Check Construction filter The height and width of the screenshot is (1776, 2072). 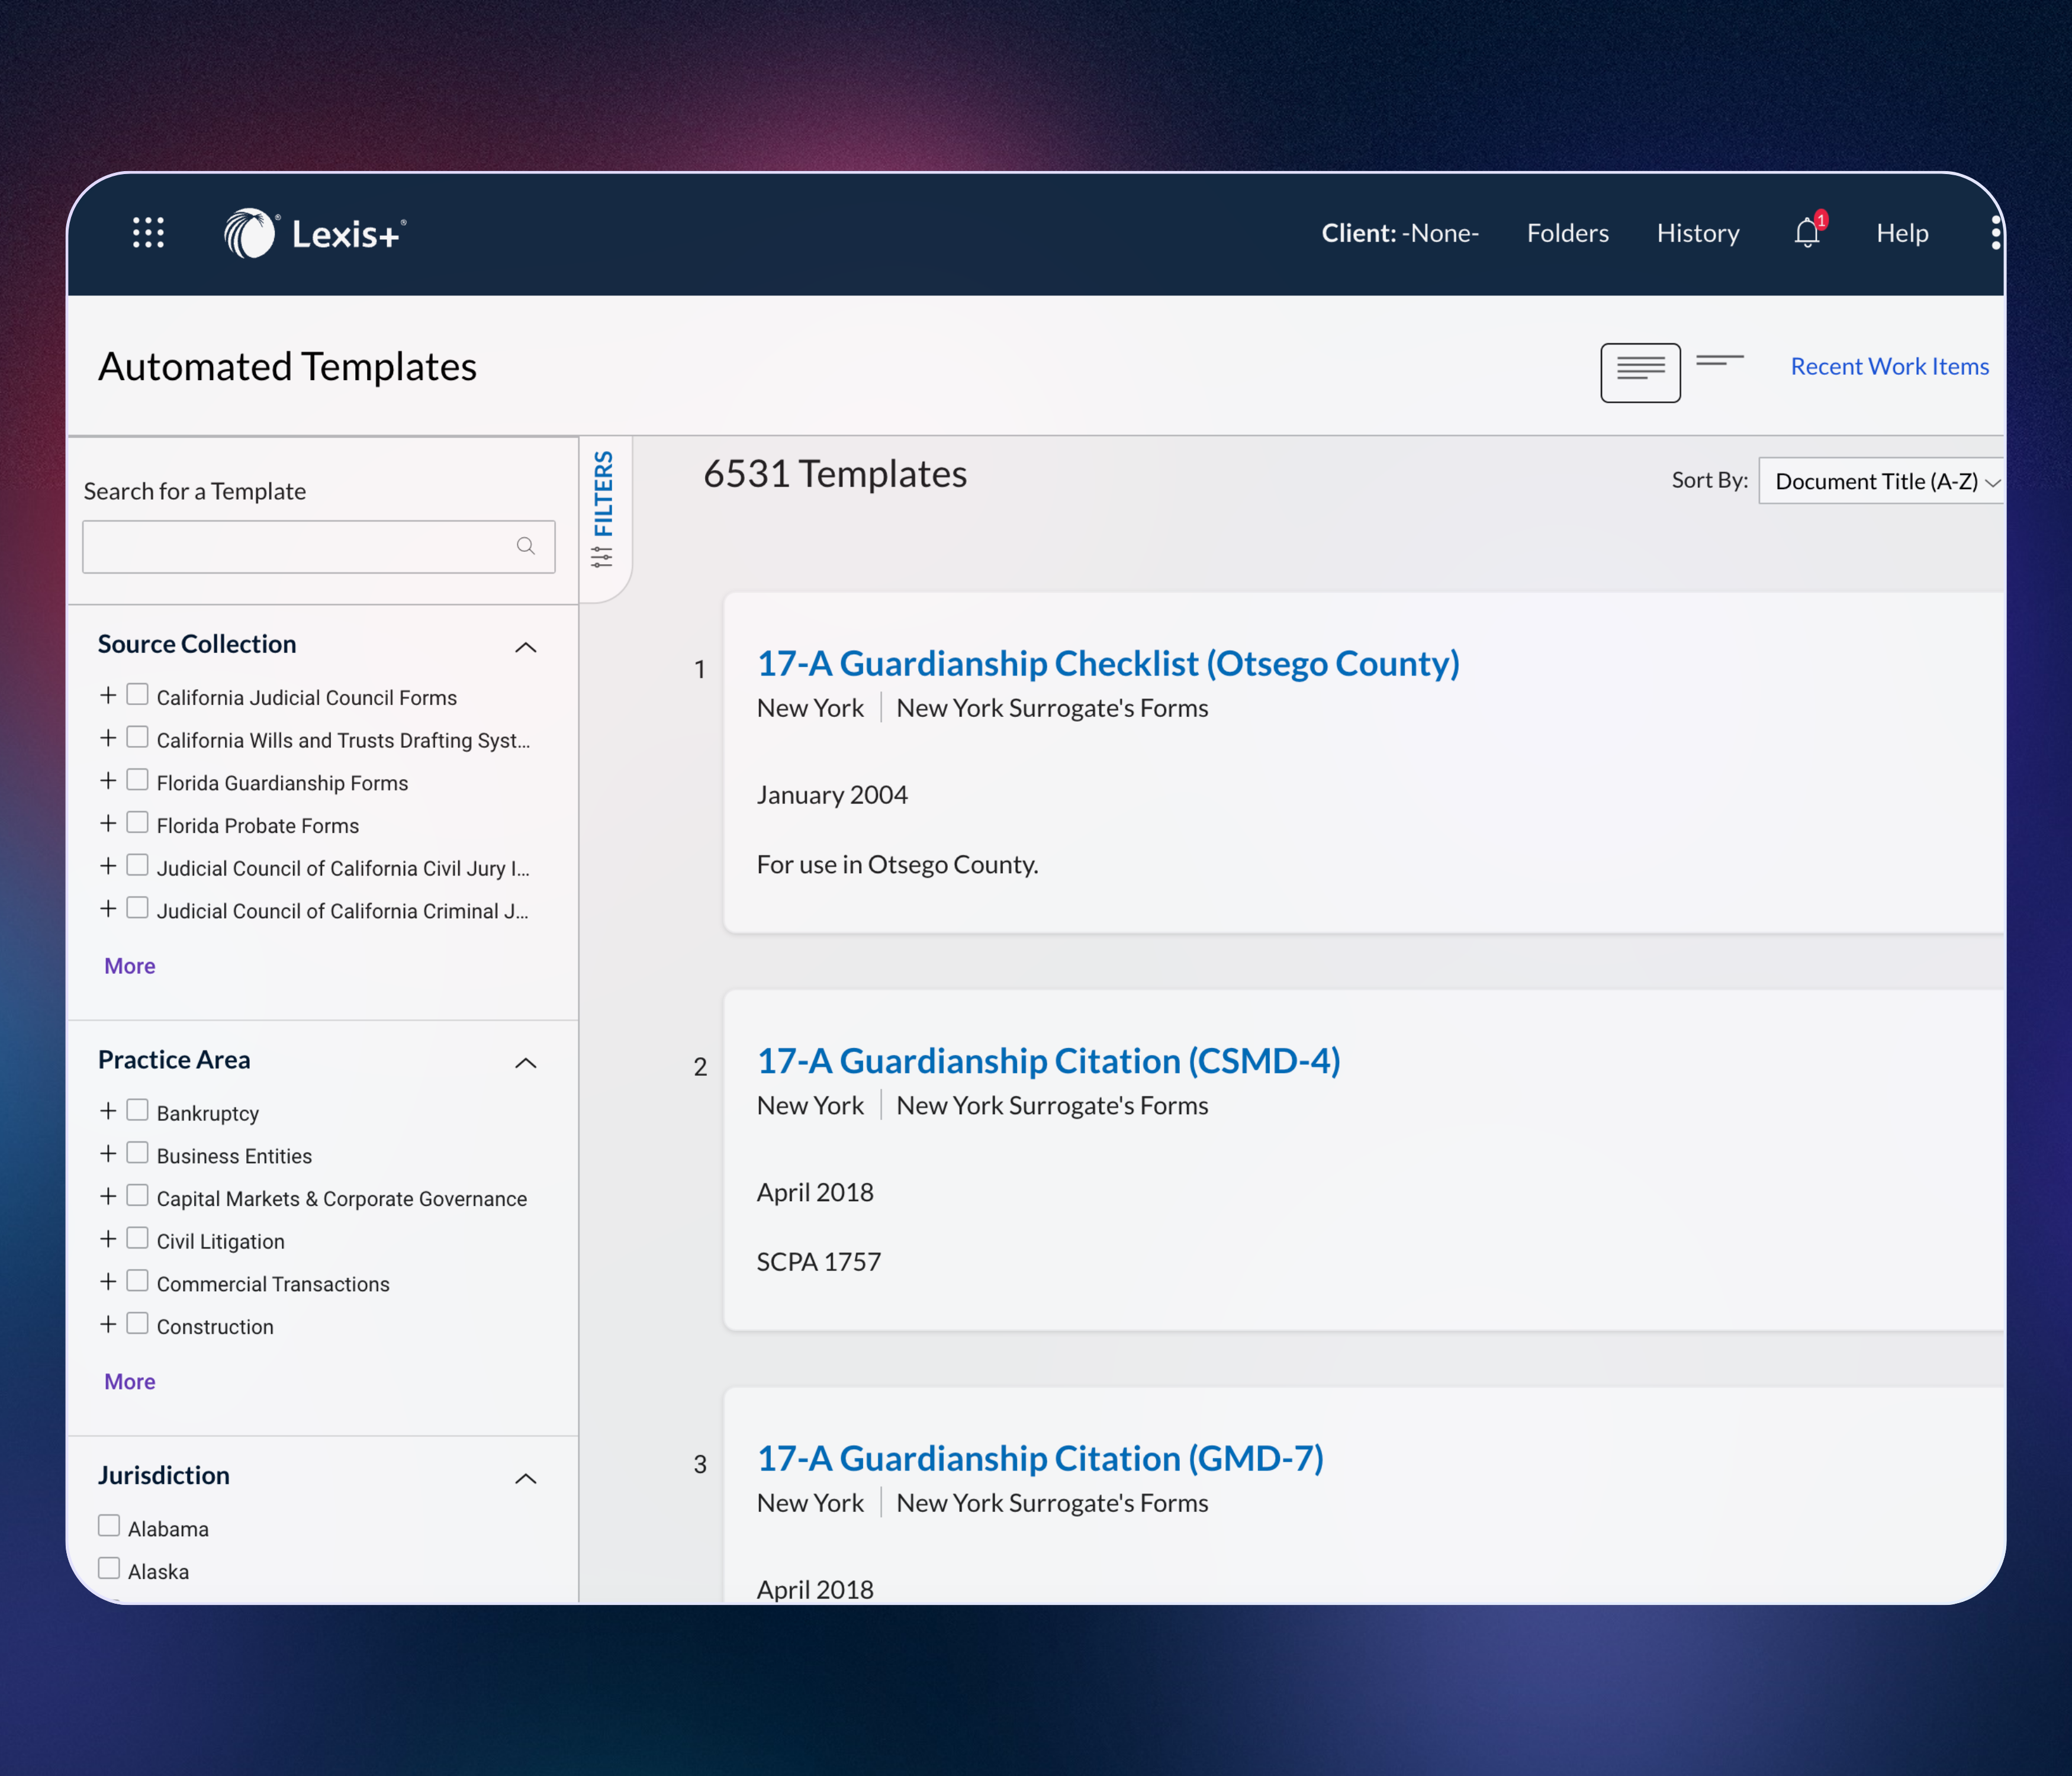click(138, 1324)
